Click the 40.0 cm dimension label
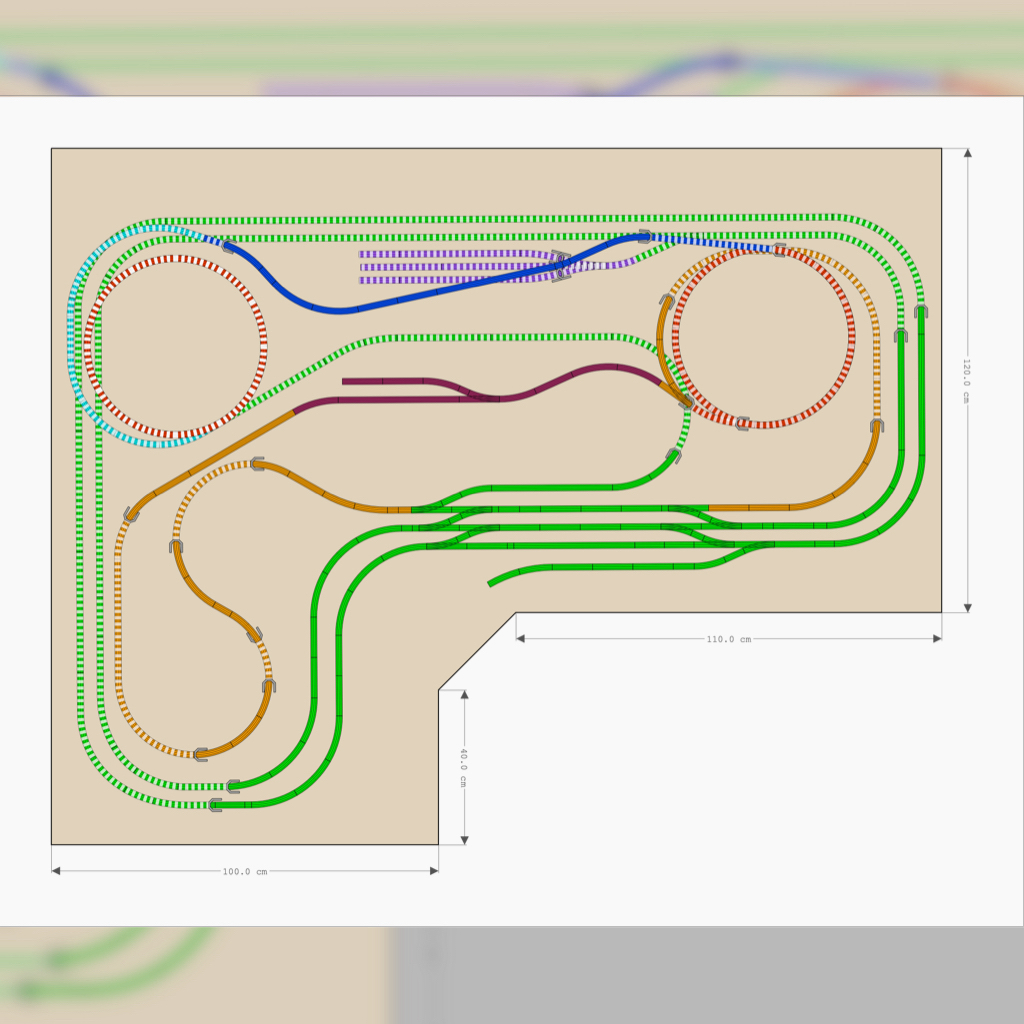Screen dimensions: 1024x1024 pos(464,767)
